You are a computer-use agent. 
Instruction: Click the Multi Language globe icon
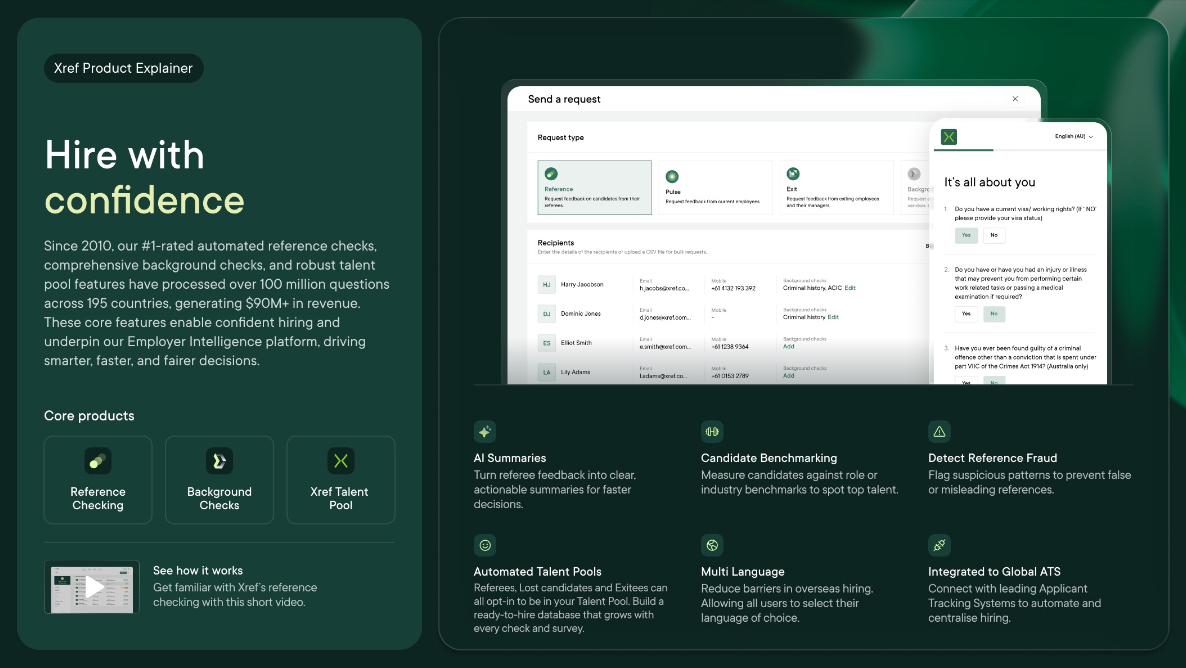712,545
